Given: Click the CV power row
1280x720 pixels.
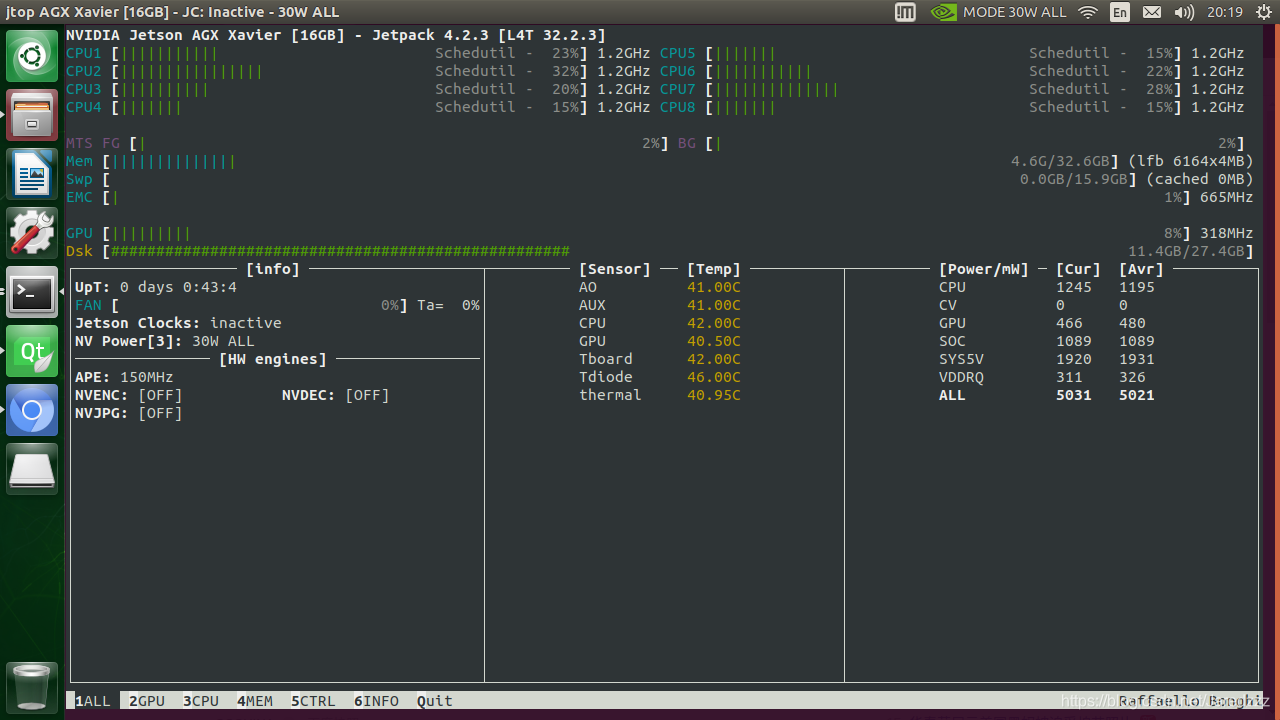Looking at the screenshot, I should point(1034,305).
